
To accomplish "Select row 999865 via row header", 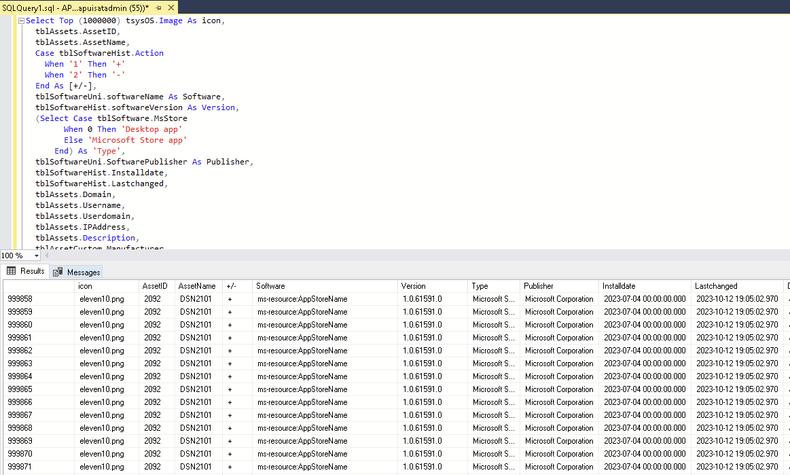I will tap(20, 389).
